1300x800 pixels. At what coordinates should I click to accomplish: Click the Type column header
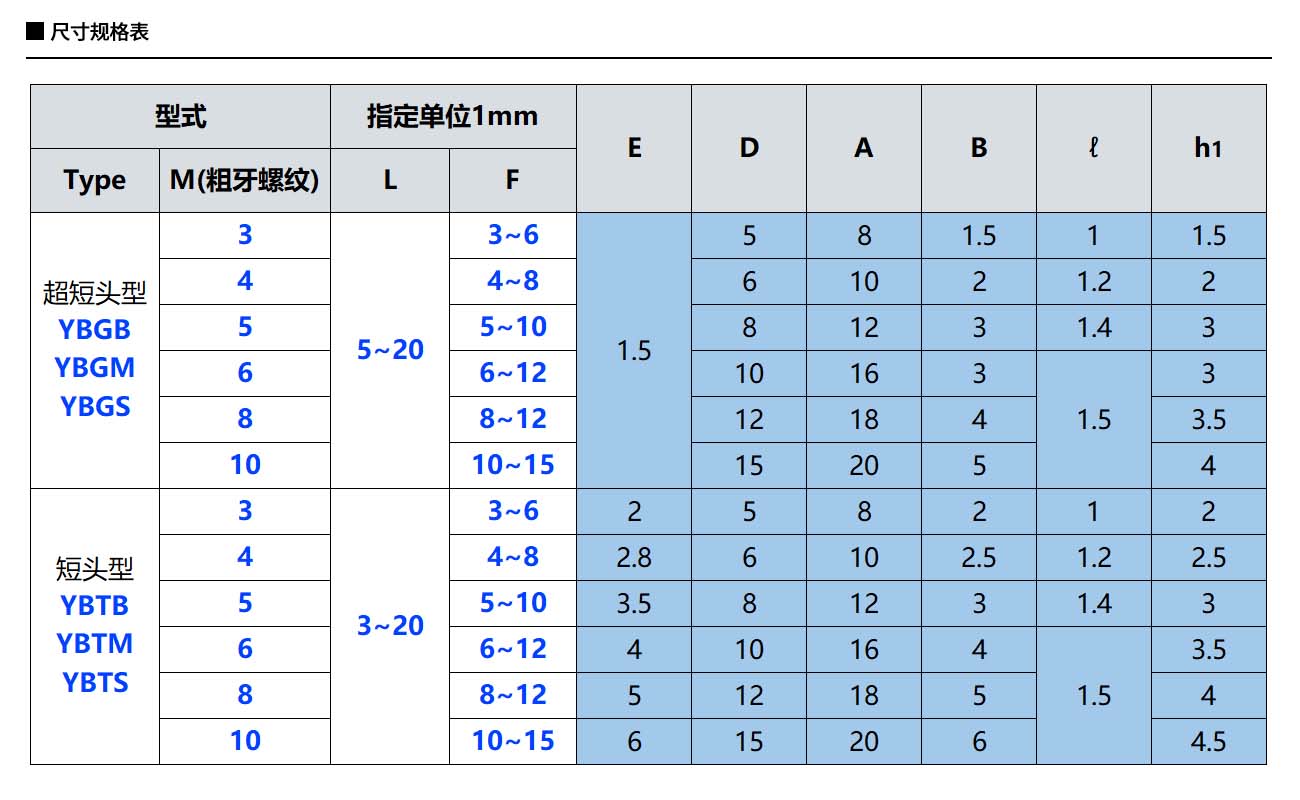[x=95, y=180]
